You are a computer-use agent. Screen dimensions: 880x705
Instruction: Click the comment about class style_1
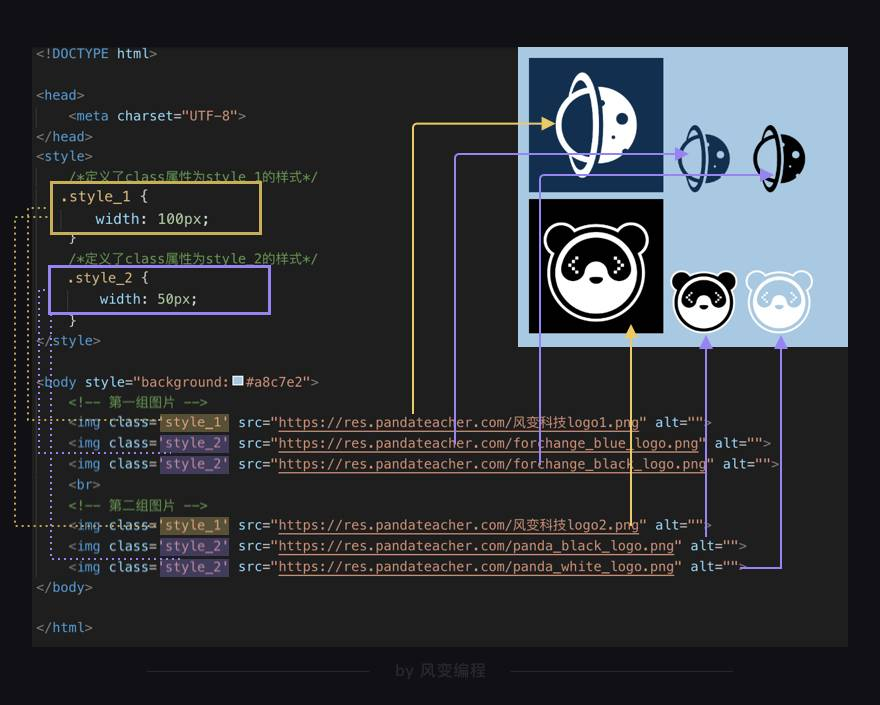(x=193, y=176)
